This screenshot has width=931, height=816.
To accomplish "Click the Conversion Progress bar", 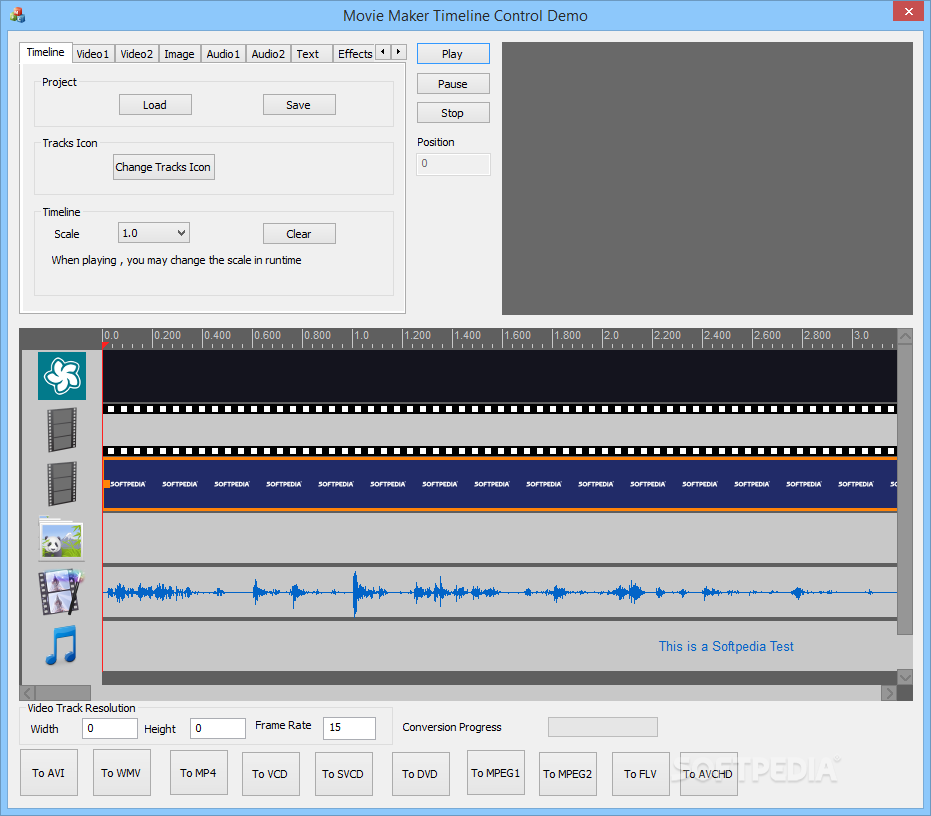I will (x=603, y=727).
